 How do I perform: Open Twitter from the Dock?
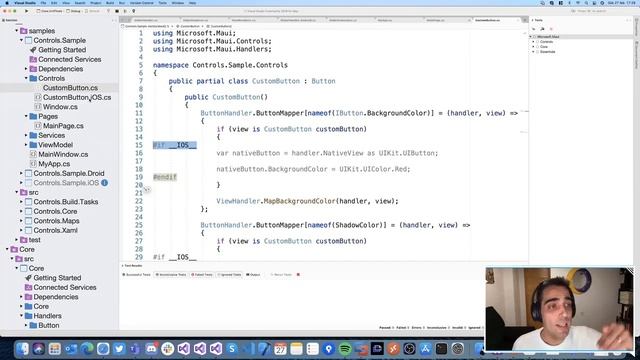pos(119,349)
